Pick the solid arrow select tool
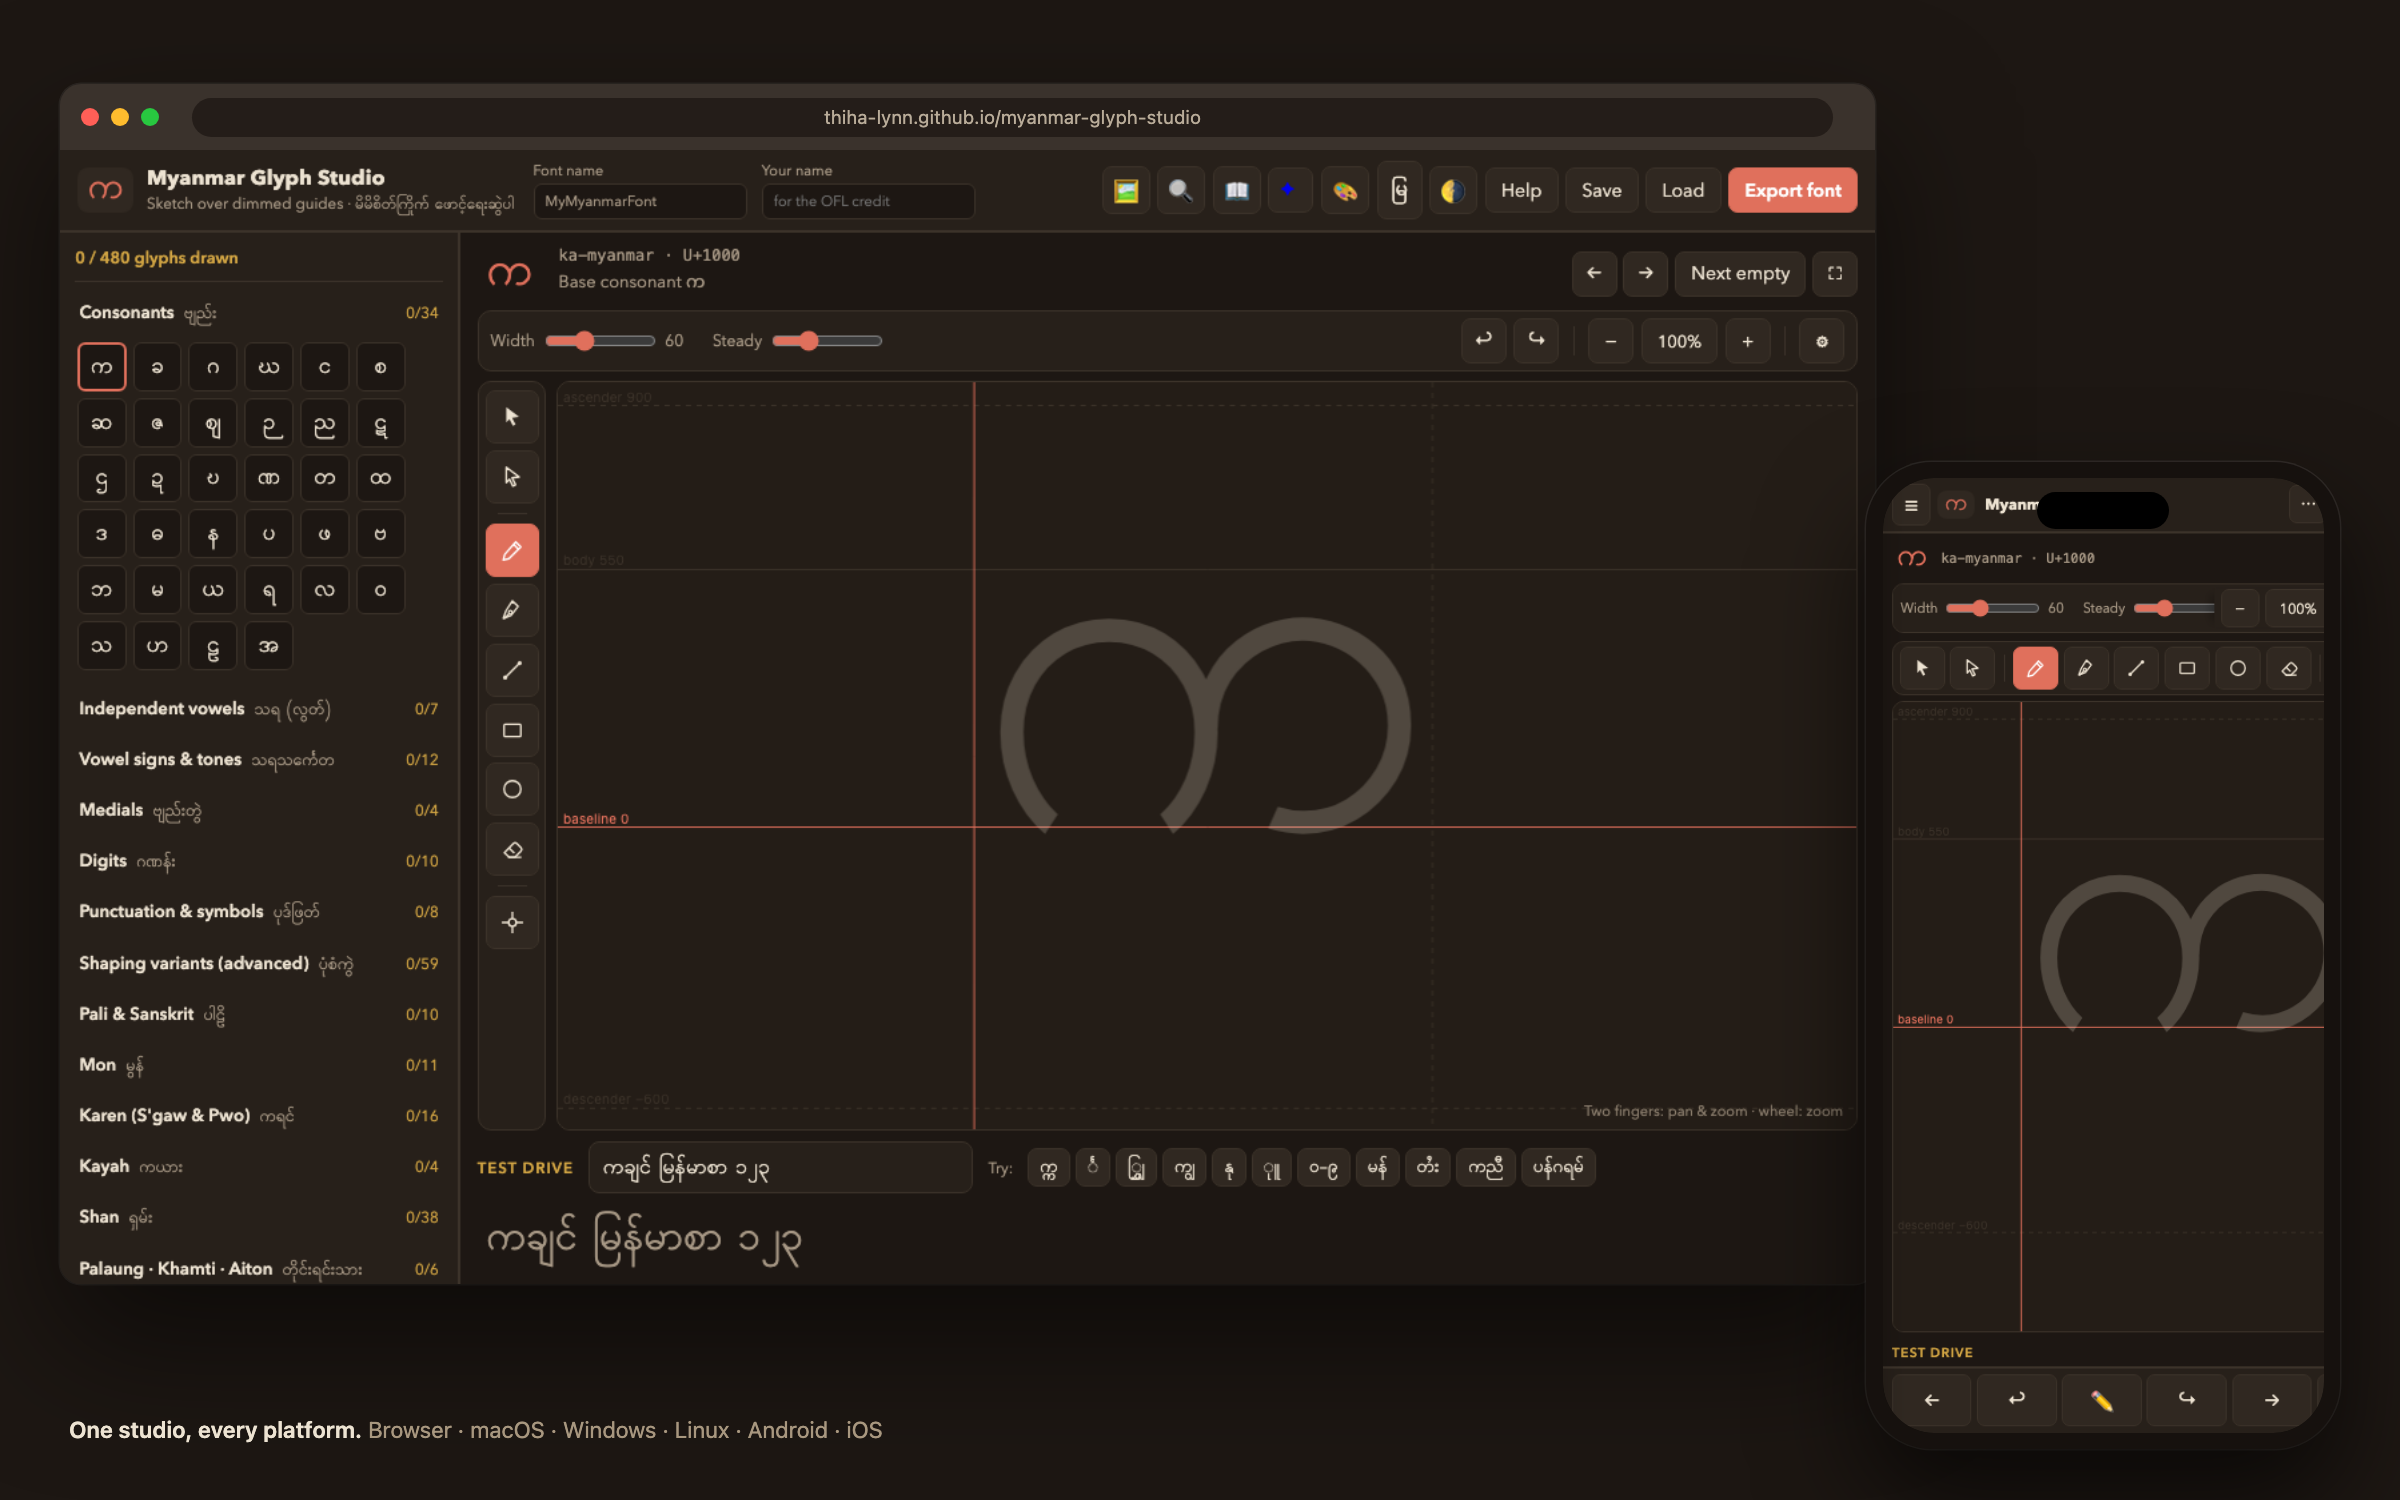Screen dimensions: 2400x1500 tap(512, 417)
